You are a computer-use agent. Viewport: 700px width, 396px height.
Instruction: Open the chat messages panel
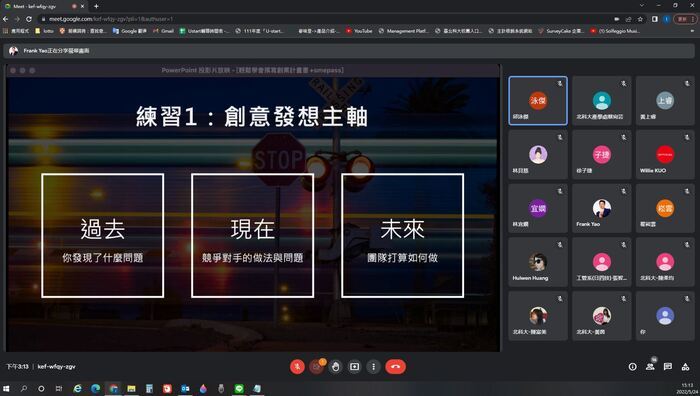click(667, 367)
